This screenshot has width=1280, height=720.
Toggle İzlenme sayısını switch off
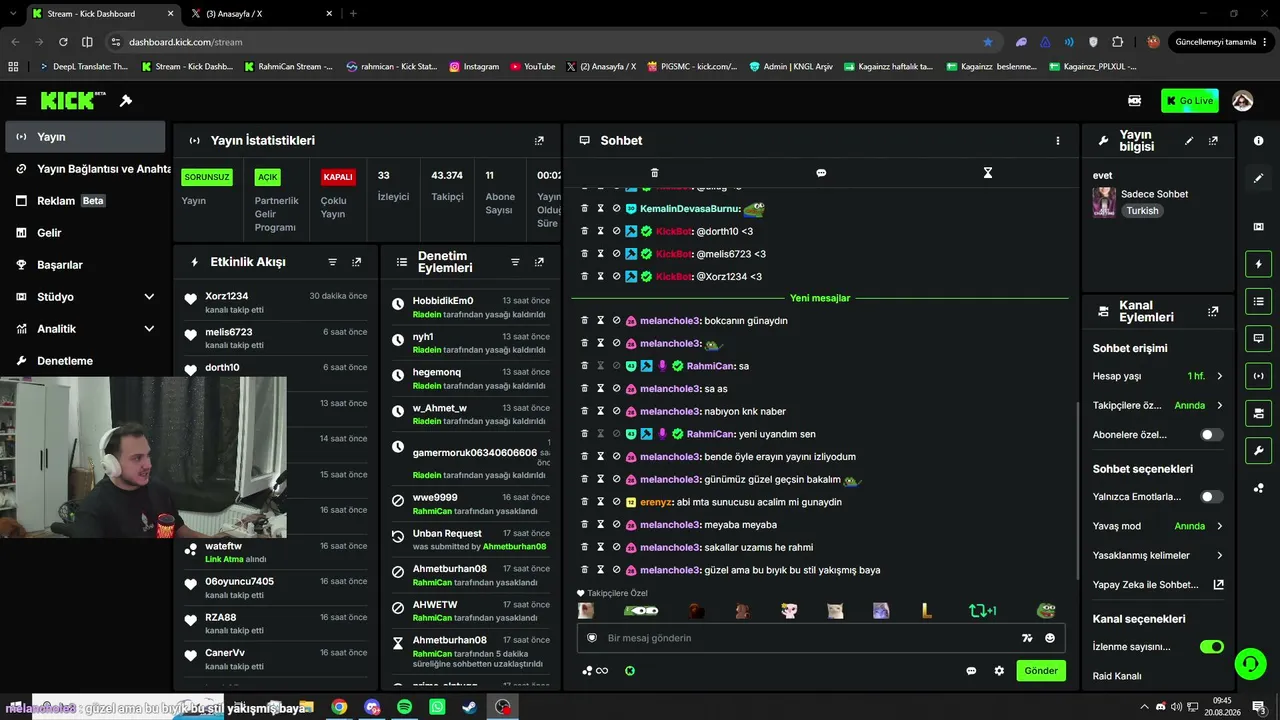click(x=1211, y=647)
